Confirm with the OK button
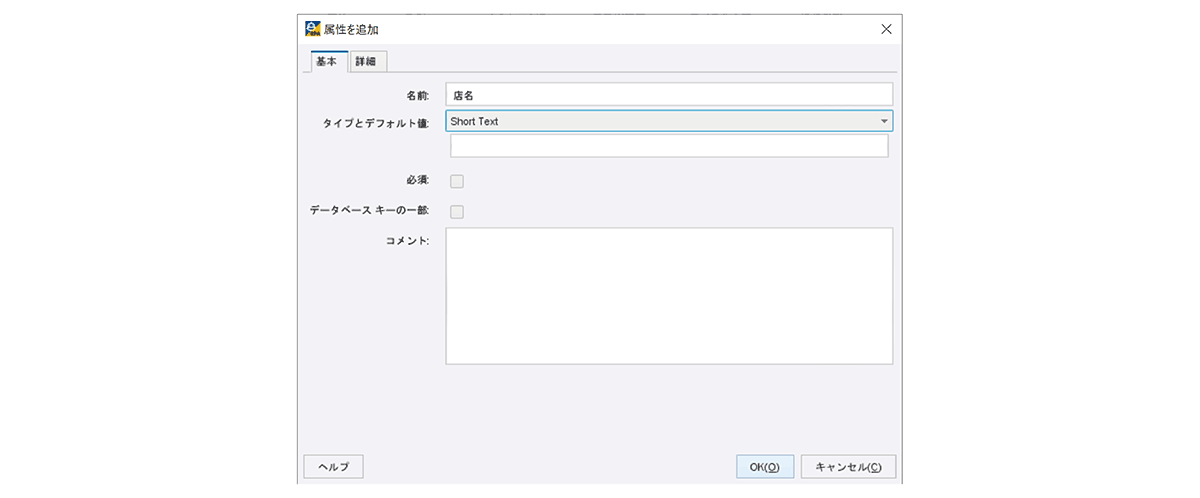 pyautogui.click(x=765, y=467)
